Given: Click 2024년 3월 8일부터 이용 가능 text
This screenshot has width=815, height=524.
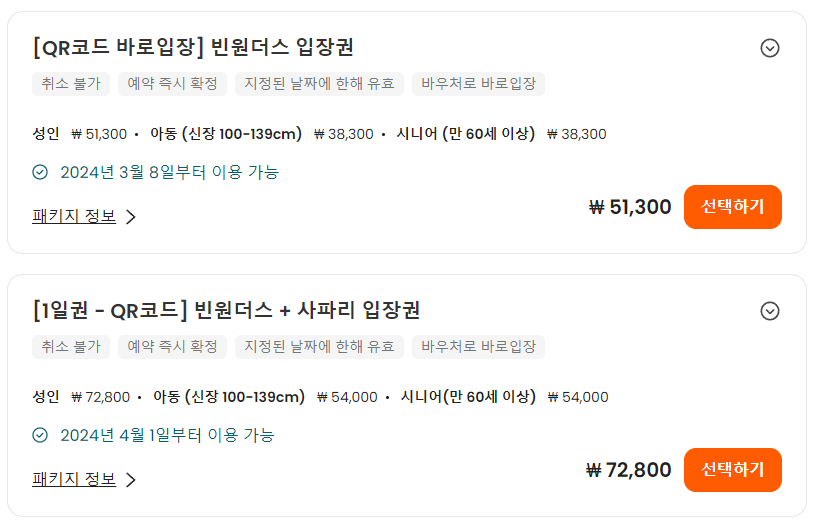Looking at the screenshot, I should tap(169, 172).
